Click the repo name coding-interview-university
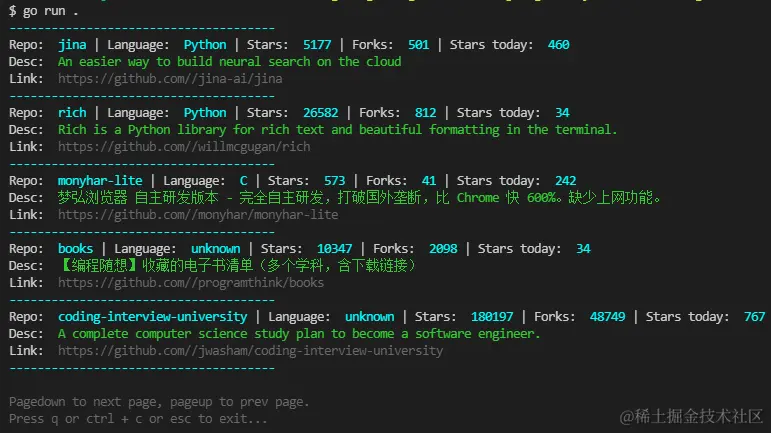Screen dimensions: 771x433 [152, 317]
